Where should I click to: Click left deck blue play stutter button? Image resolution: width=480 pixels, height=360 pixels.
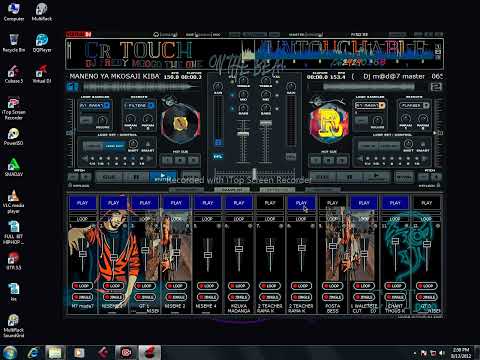coord(163,177)
